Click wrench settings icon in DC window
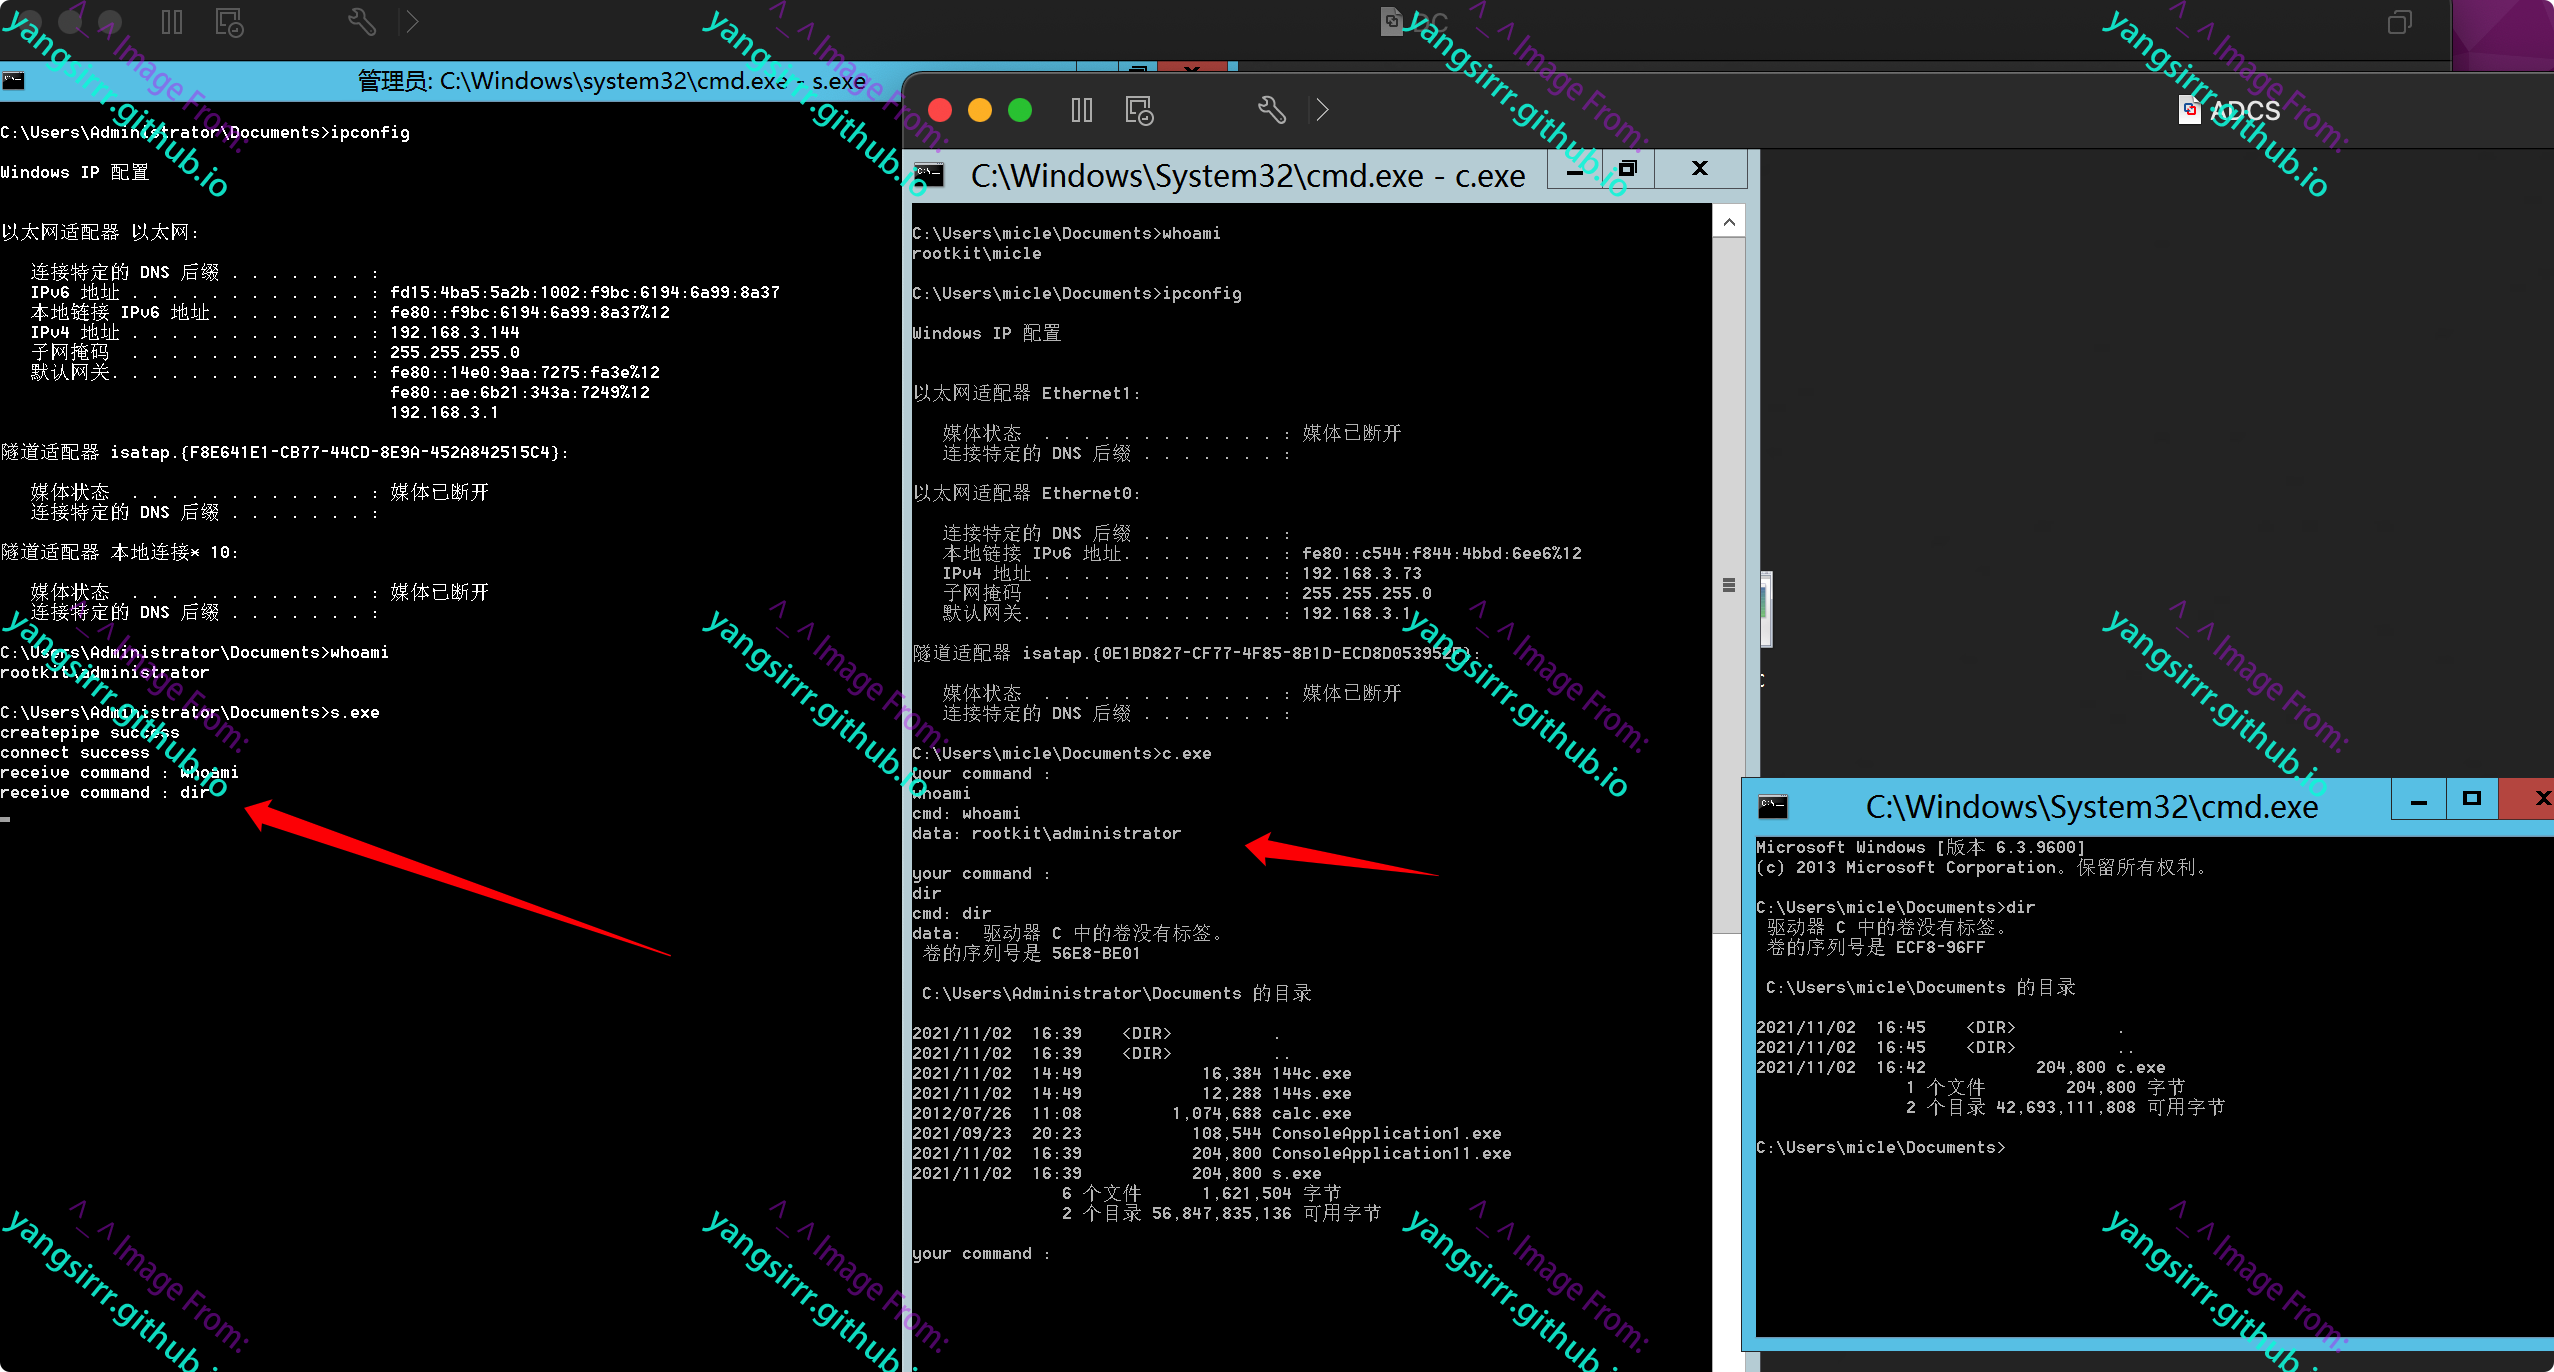This screenshot has height=1372, width=2554. click(x=361, y=22)
